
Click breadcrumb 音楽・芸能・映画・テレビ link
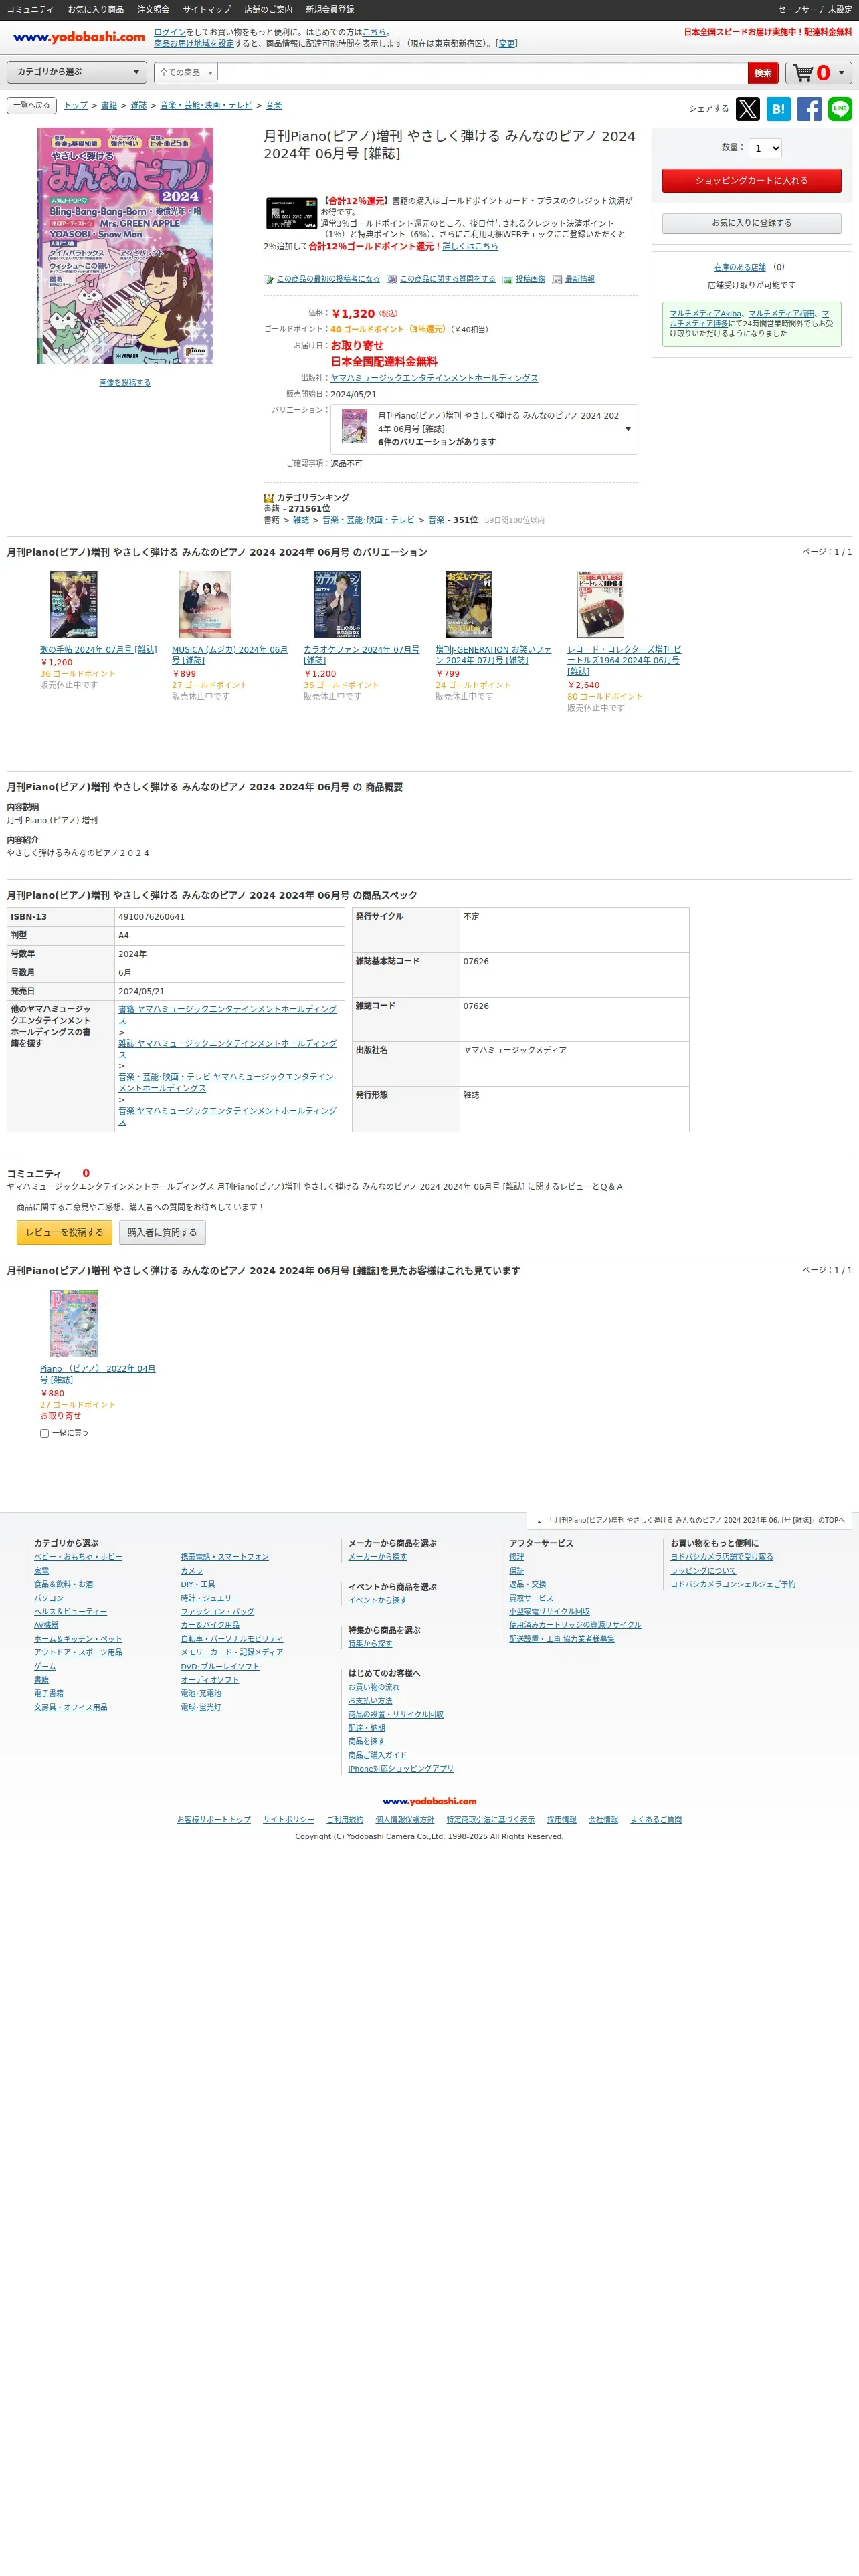pos(206,105)
